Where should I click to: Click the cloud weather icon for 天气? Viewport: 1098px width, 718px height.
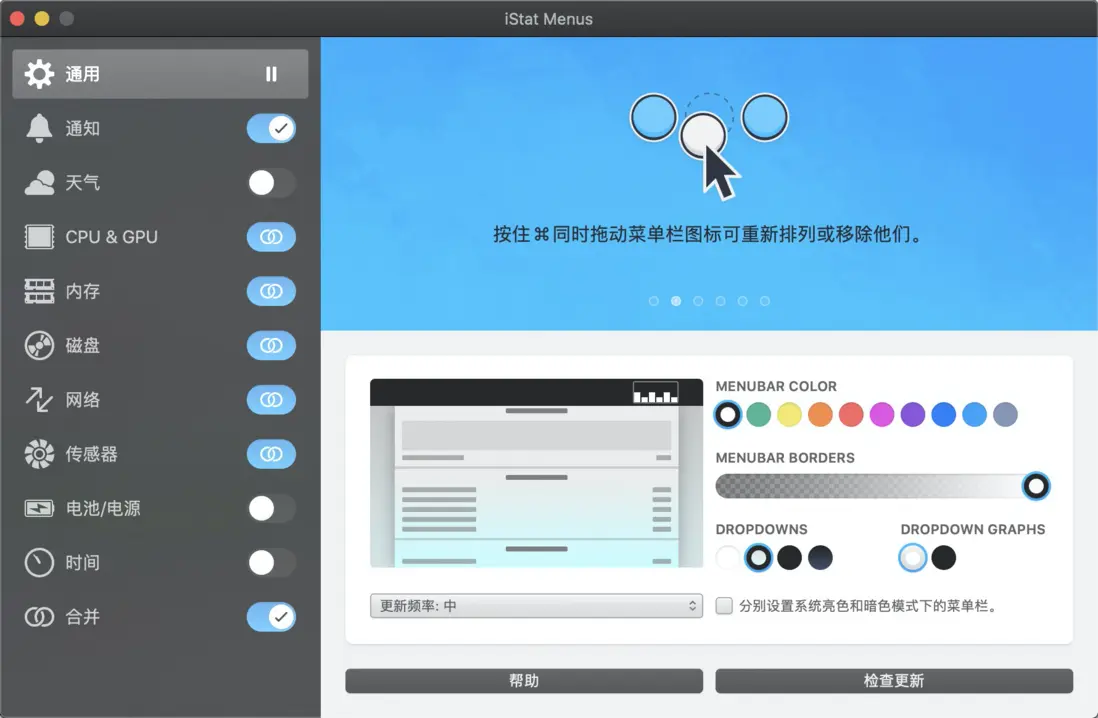click(39, 183)
